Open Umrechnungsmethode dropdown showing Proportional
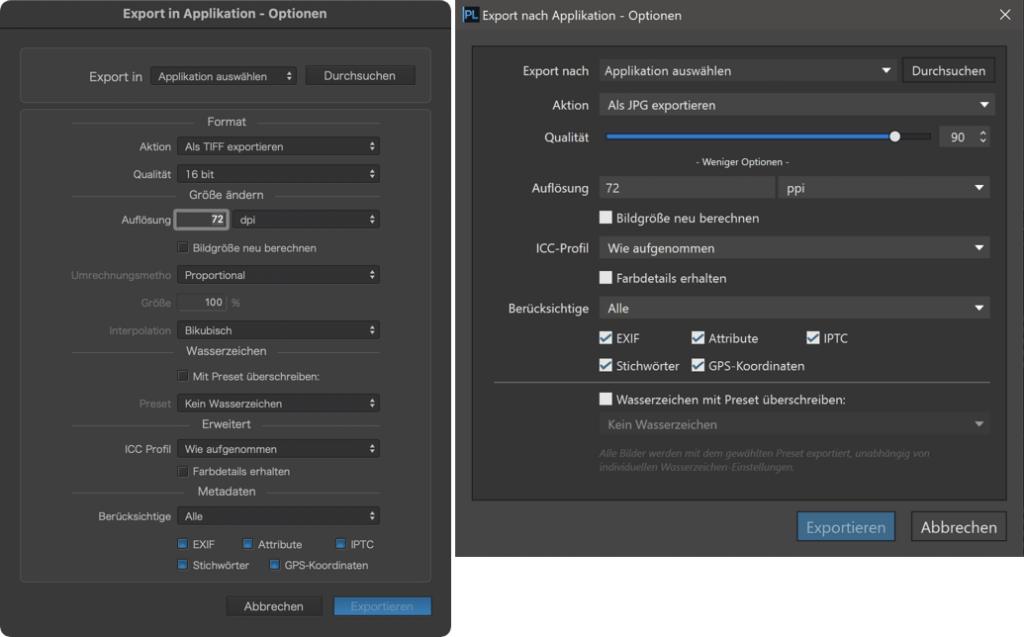The width and height of the screenshot is (1024, 637). point(278,275)
